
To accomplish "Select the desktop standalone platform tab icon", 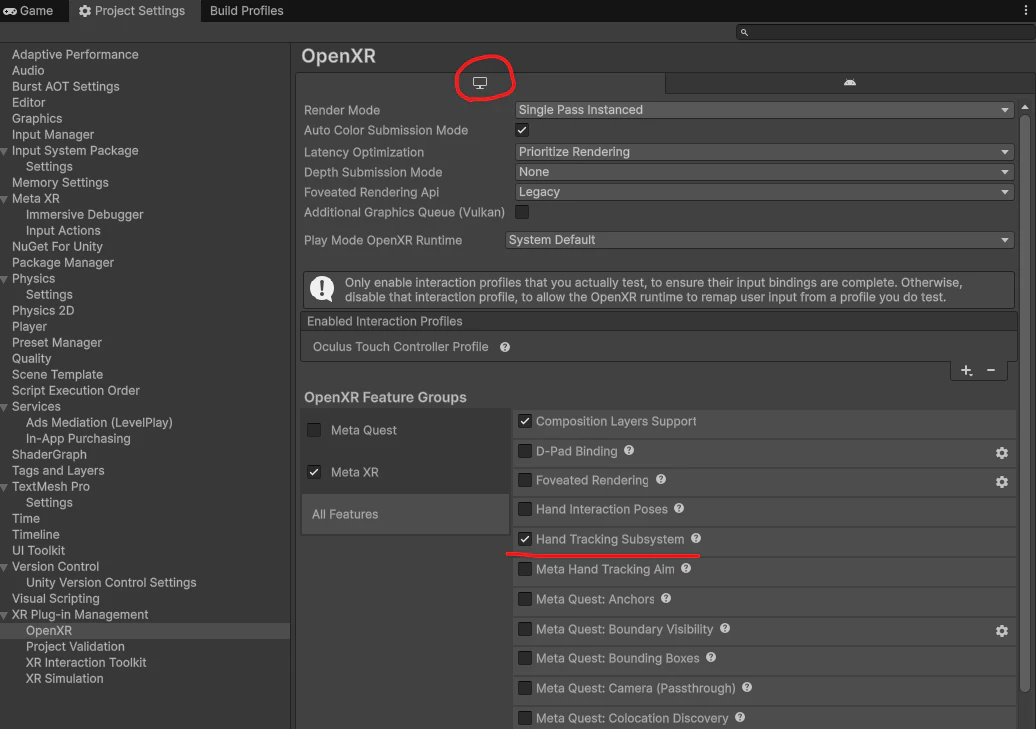I will [x=480, y=83].
